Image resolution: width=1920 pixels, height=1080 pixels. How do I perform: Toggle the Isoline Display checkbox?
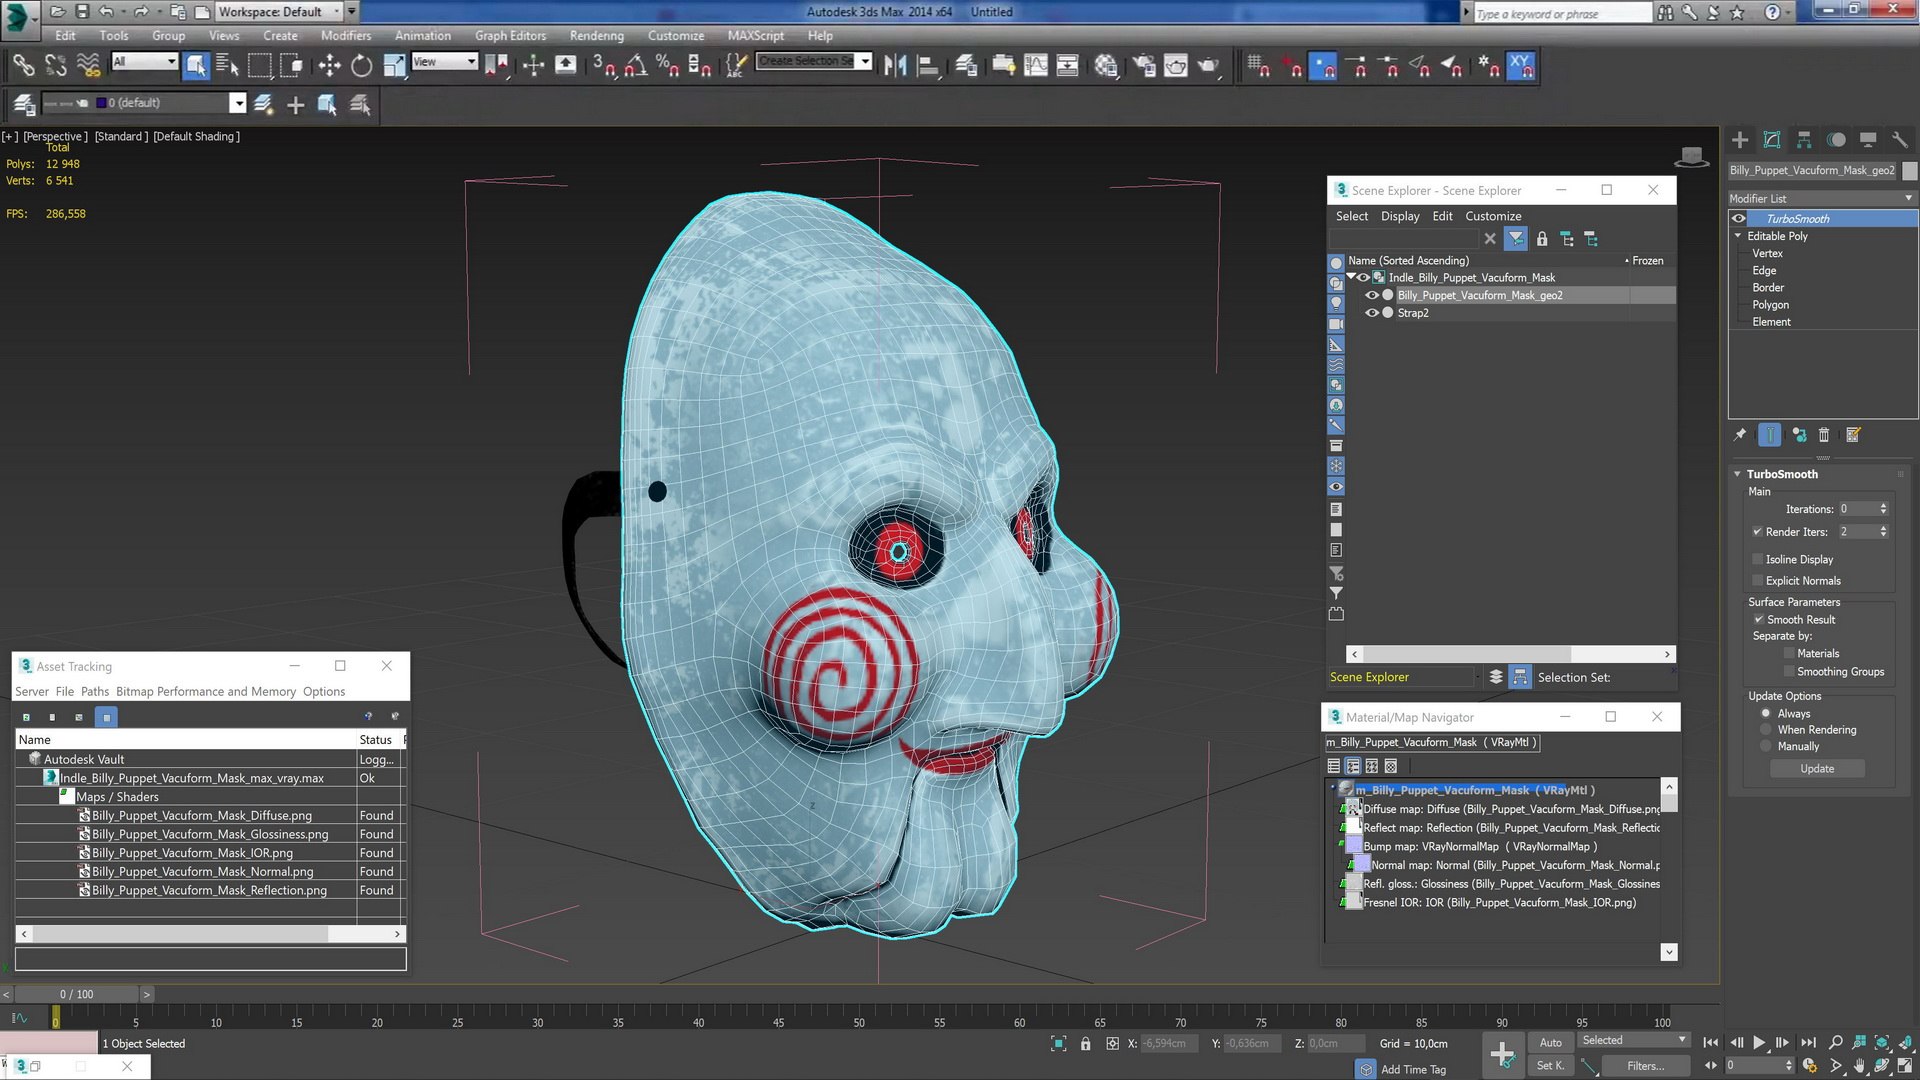[x=1757, y=559]
